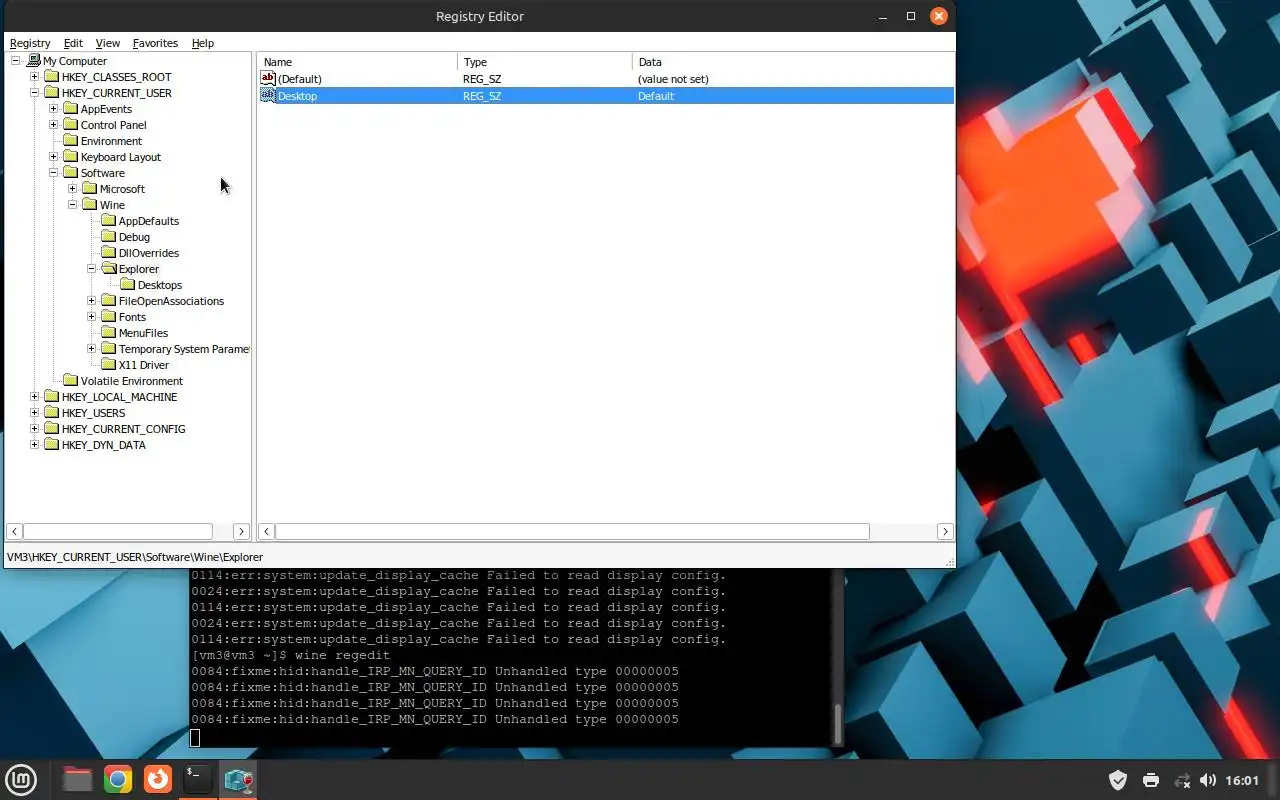Click the DllOverrides folder icon

[x=109, y=253]
